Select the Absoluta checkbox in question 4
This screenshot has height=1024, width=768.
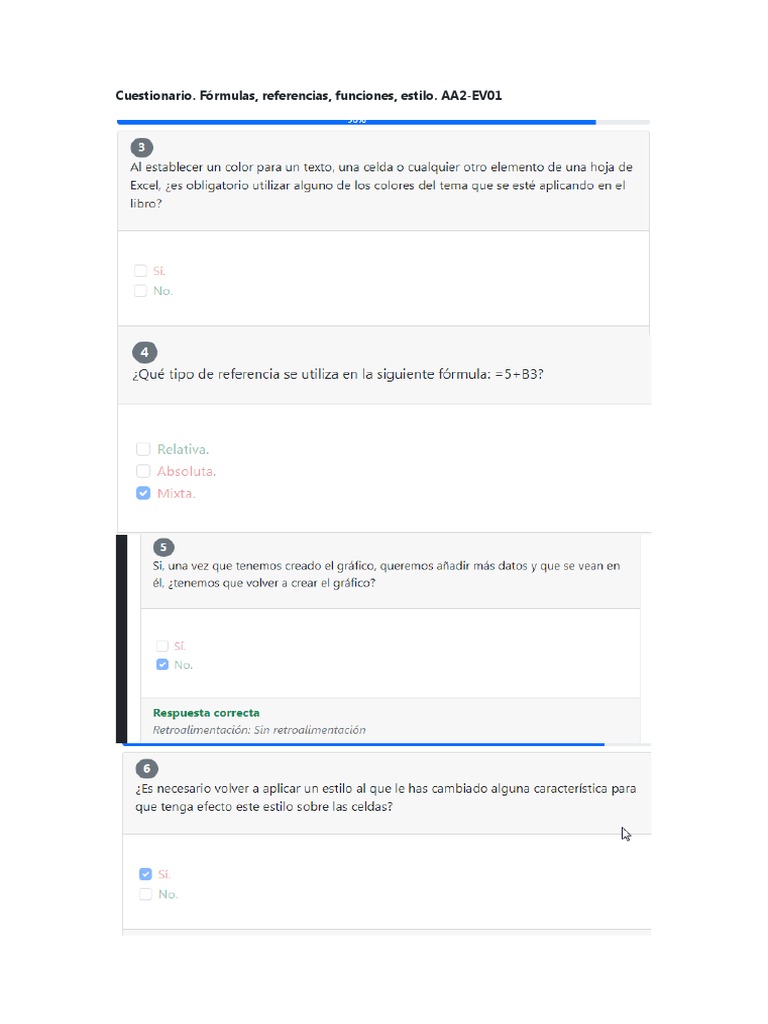pyautogui.click(x=143, y=471)
